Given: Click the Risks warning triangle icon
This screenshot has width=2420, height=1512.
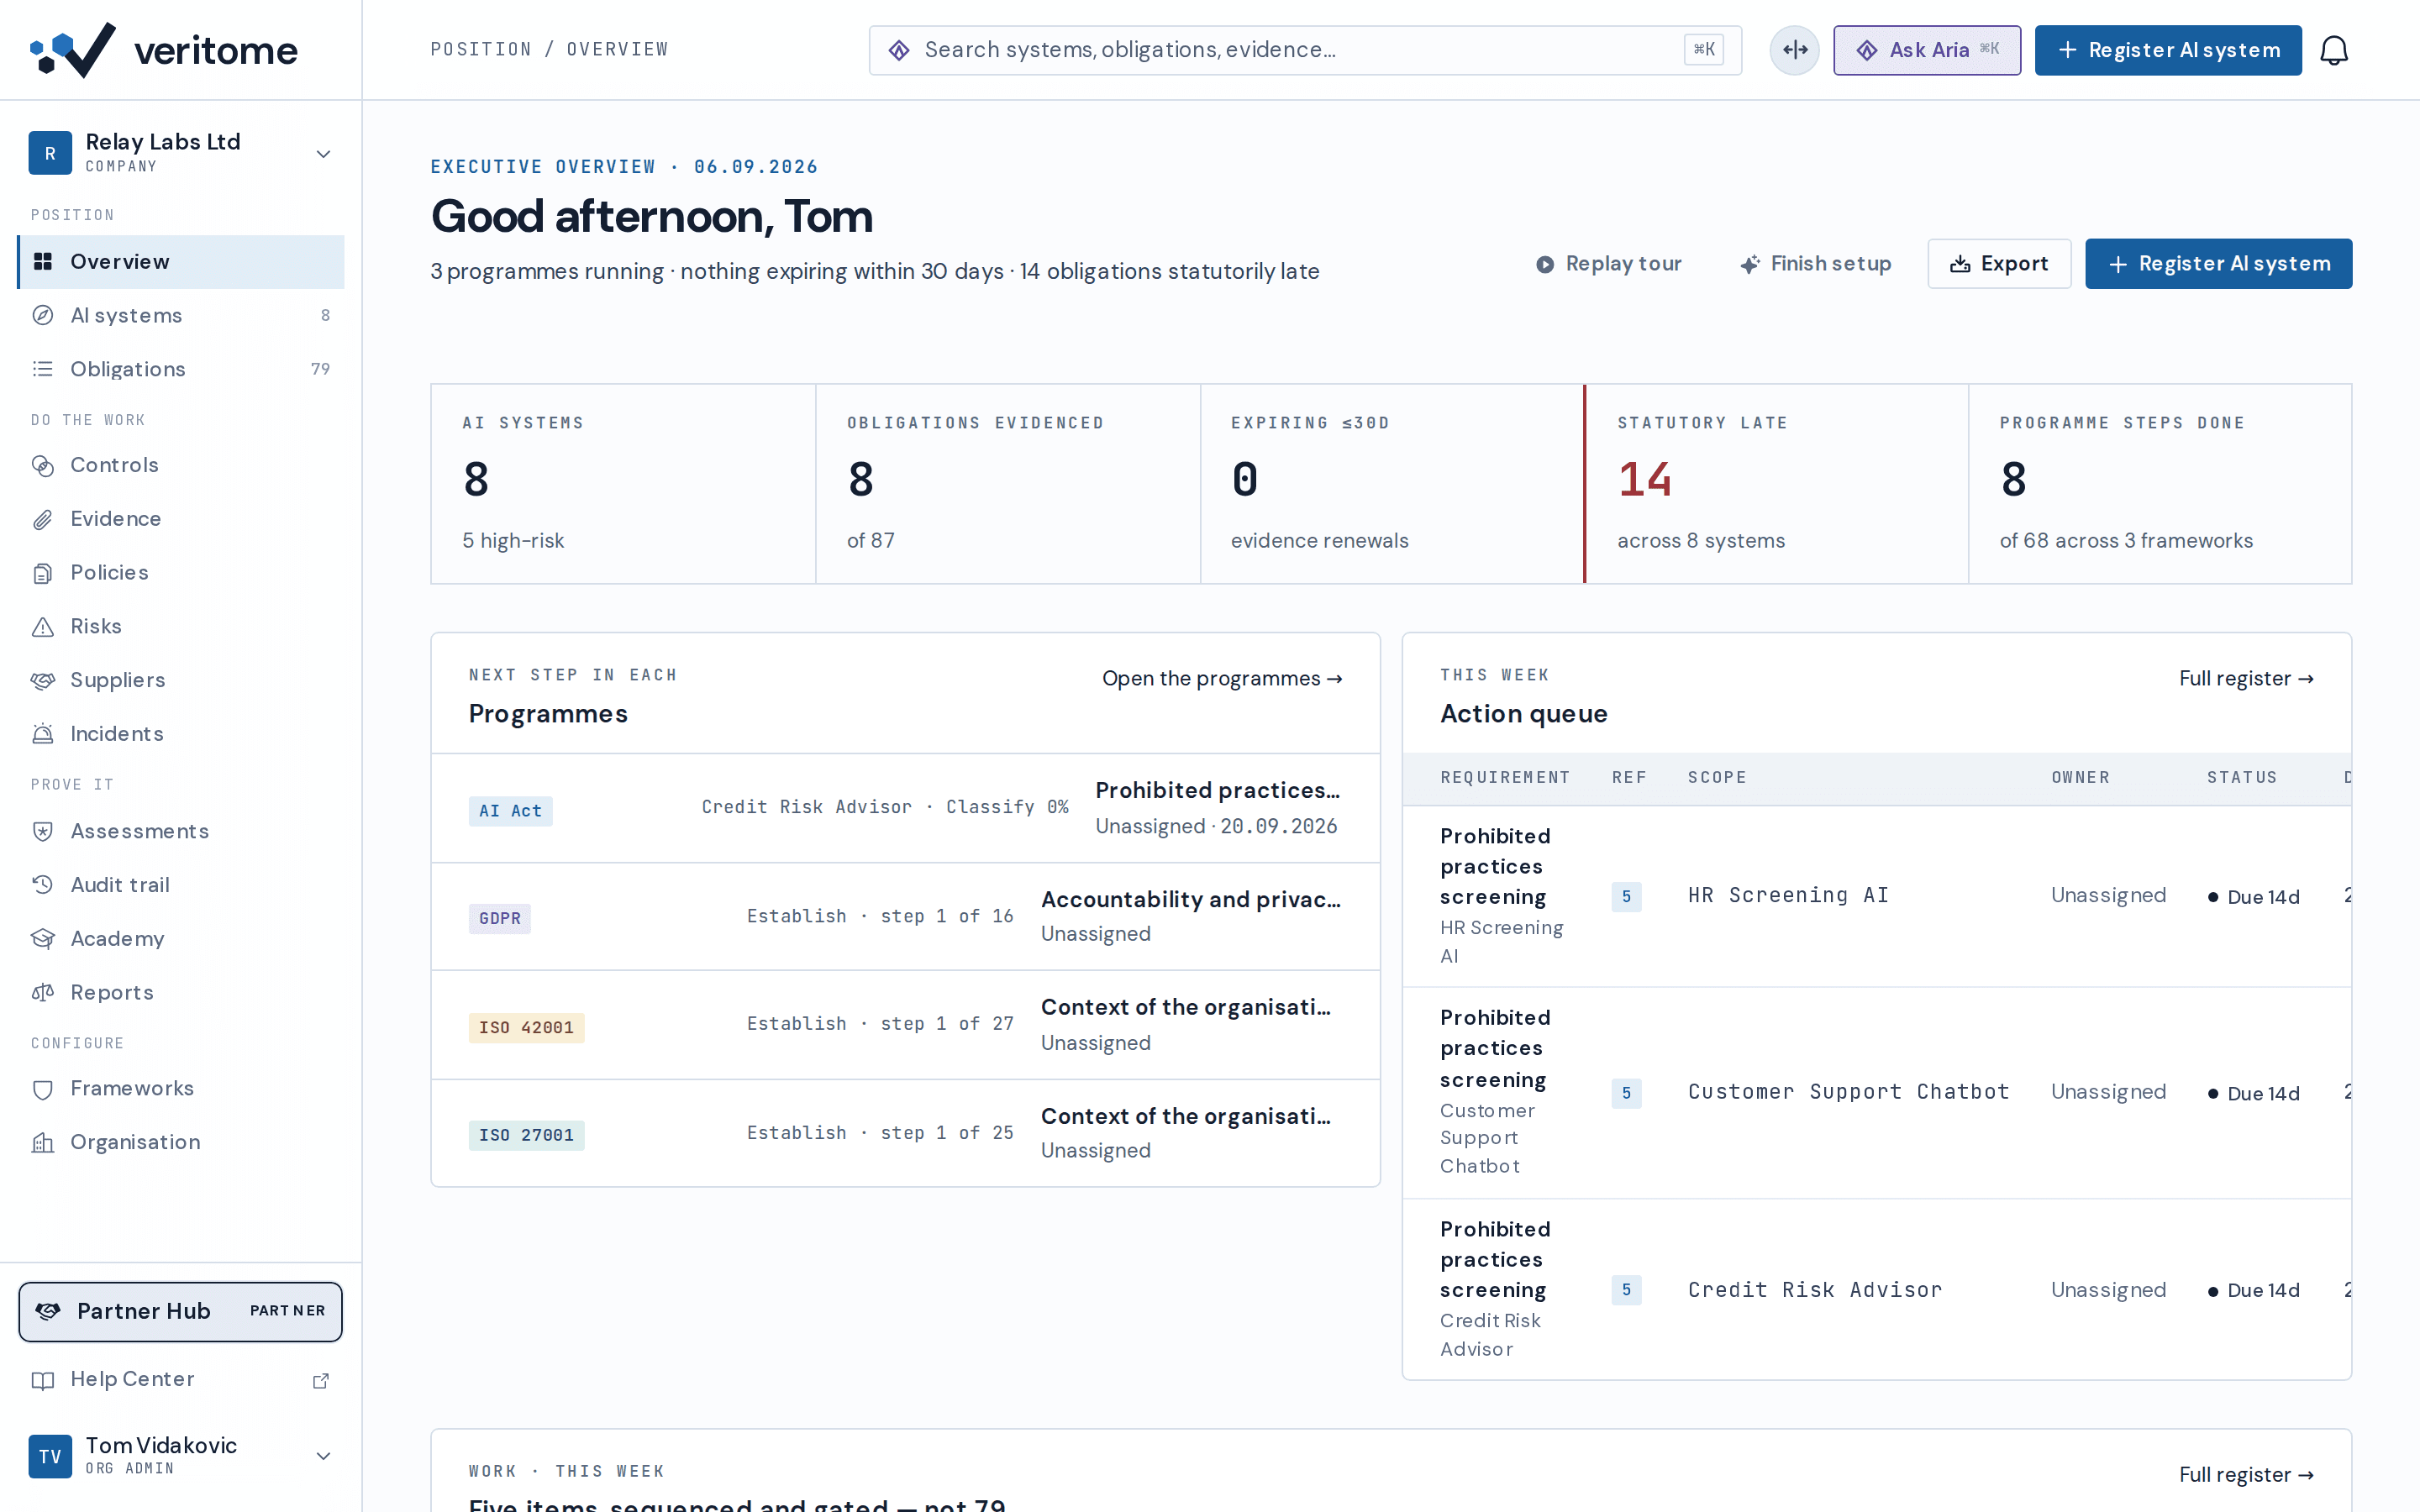Looking at the screenshot, I should (x=42, y=627).
